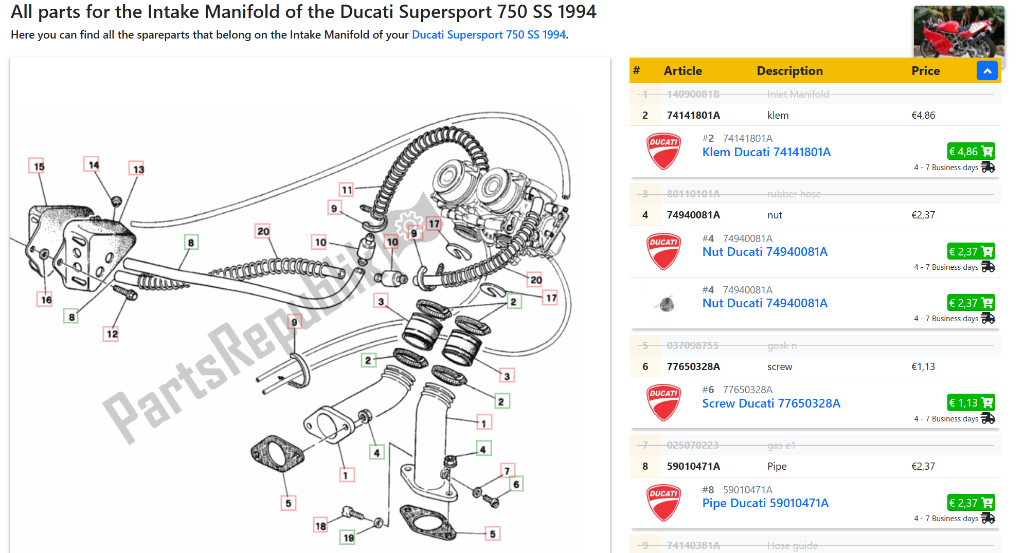Open Klem Ducati 74141801A product link

[766, 152]
